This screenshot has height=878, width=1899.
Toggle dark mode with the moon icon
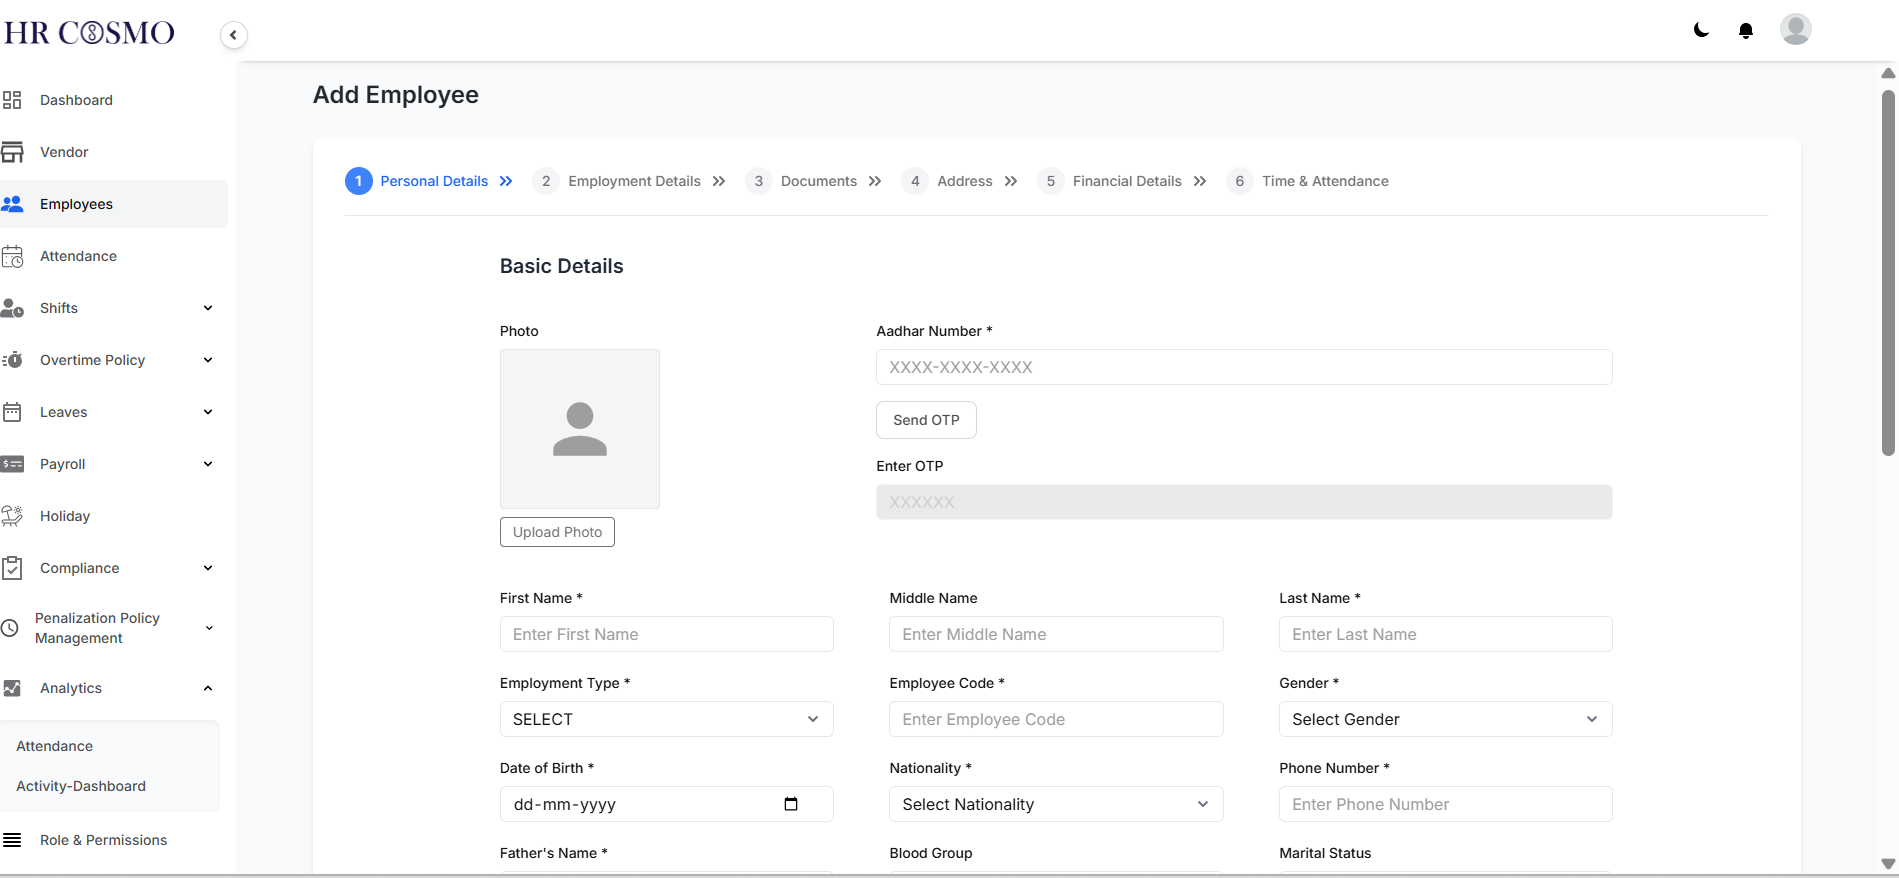(x=1701, y=30)
